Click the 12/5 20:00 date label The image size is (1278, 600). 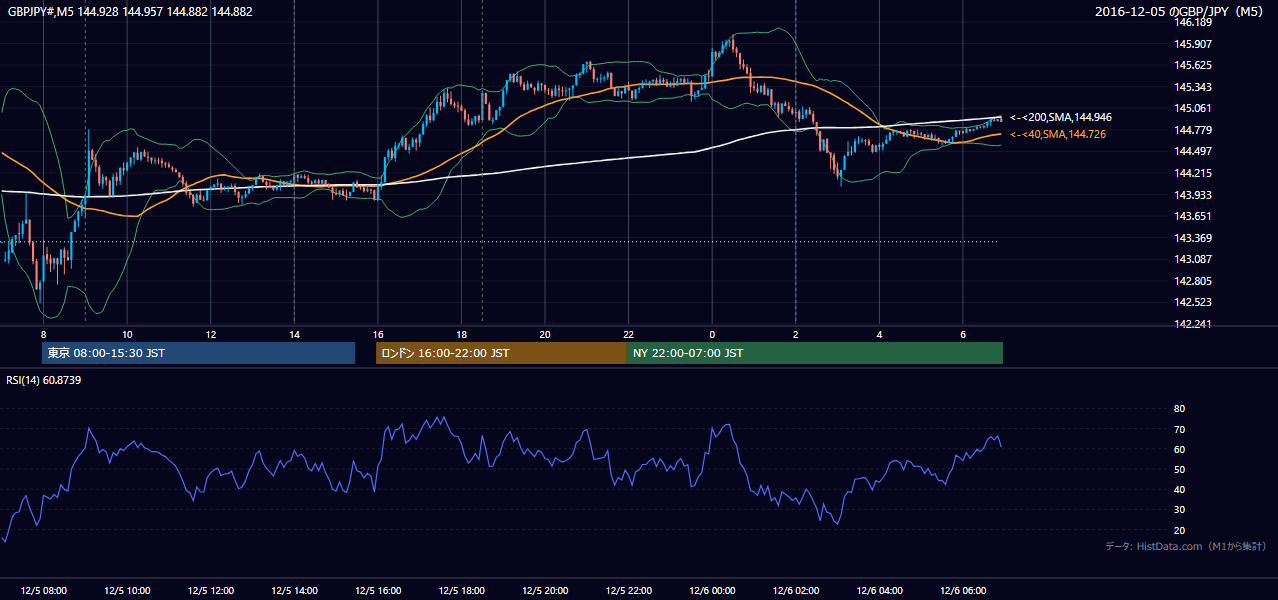point(544,591)
